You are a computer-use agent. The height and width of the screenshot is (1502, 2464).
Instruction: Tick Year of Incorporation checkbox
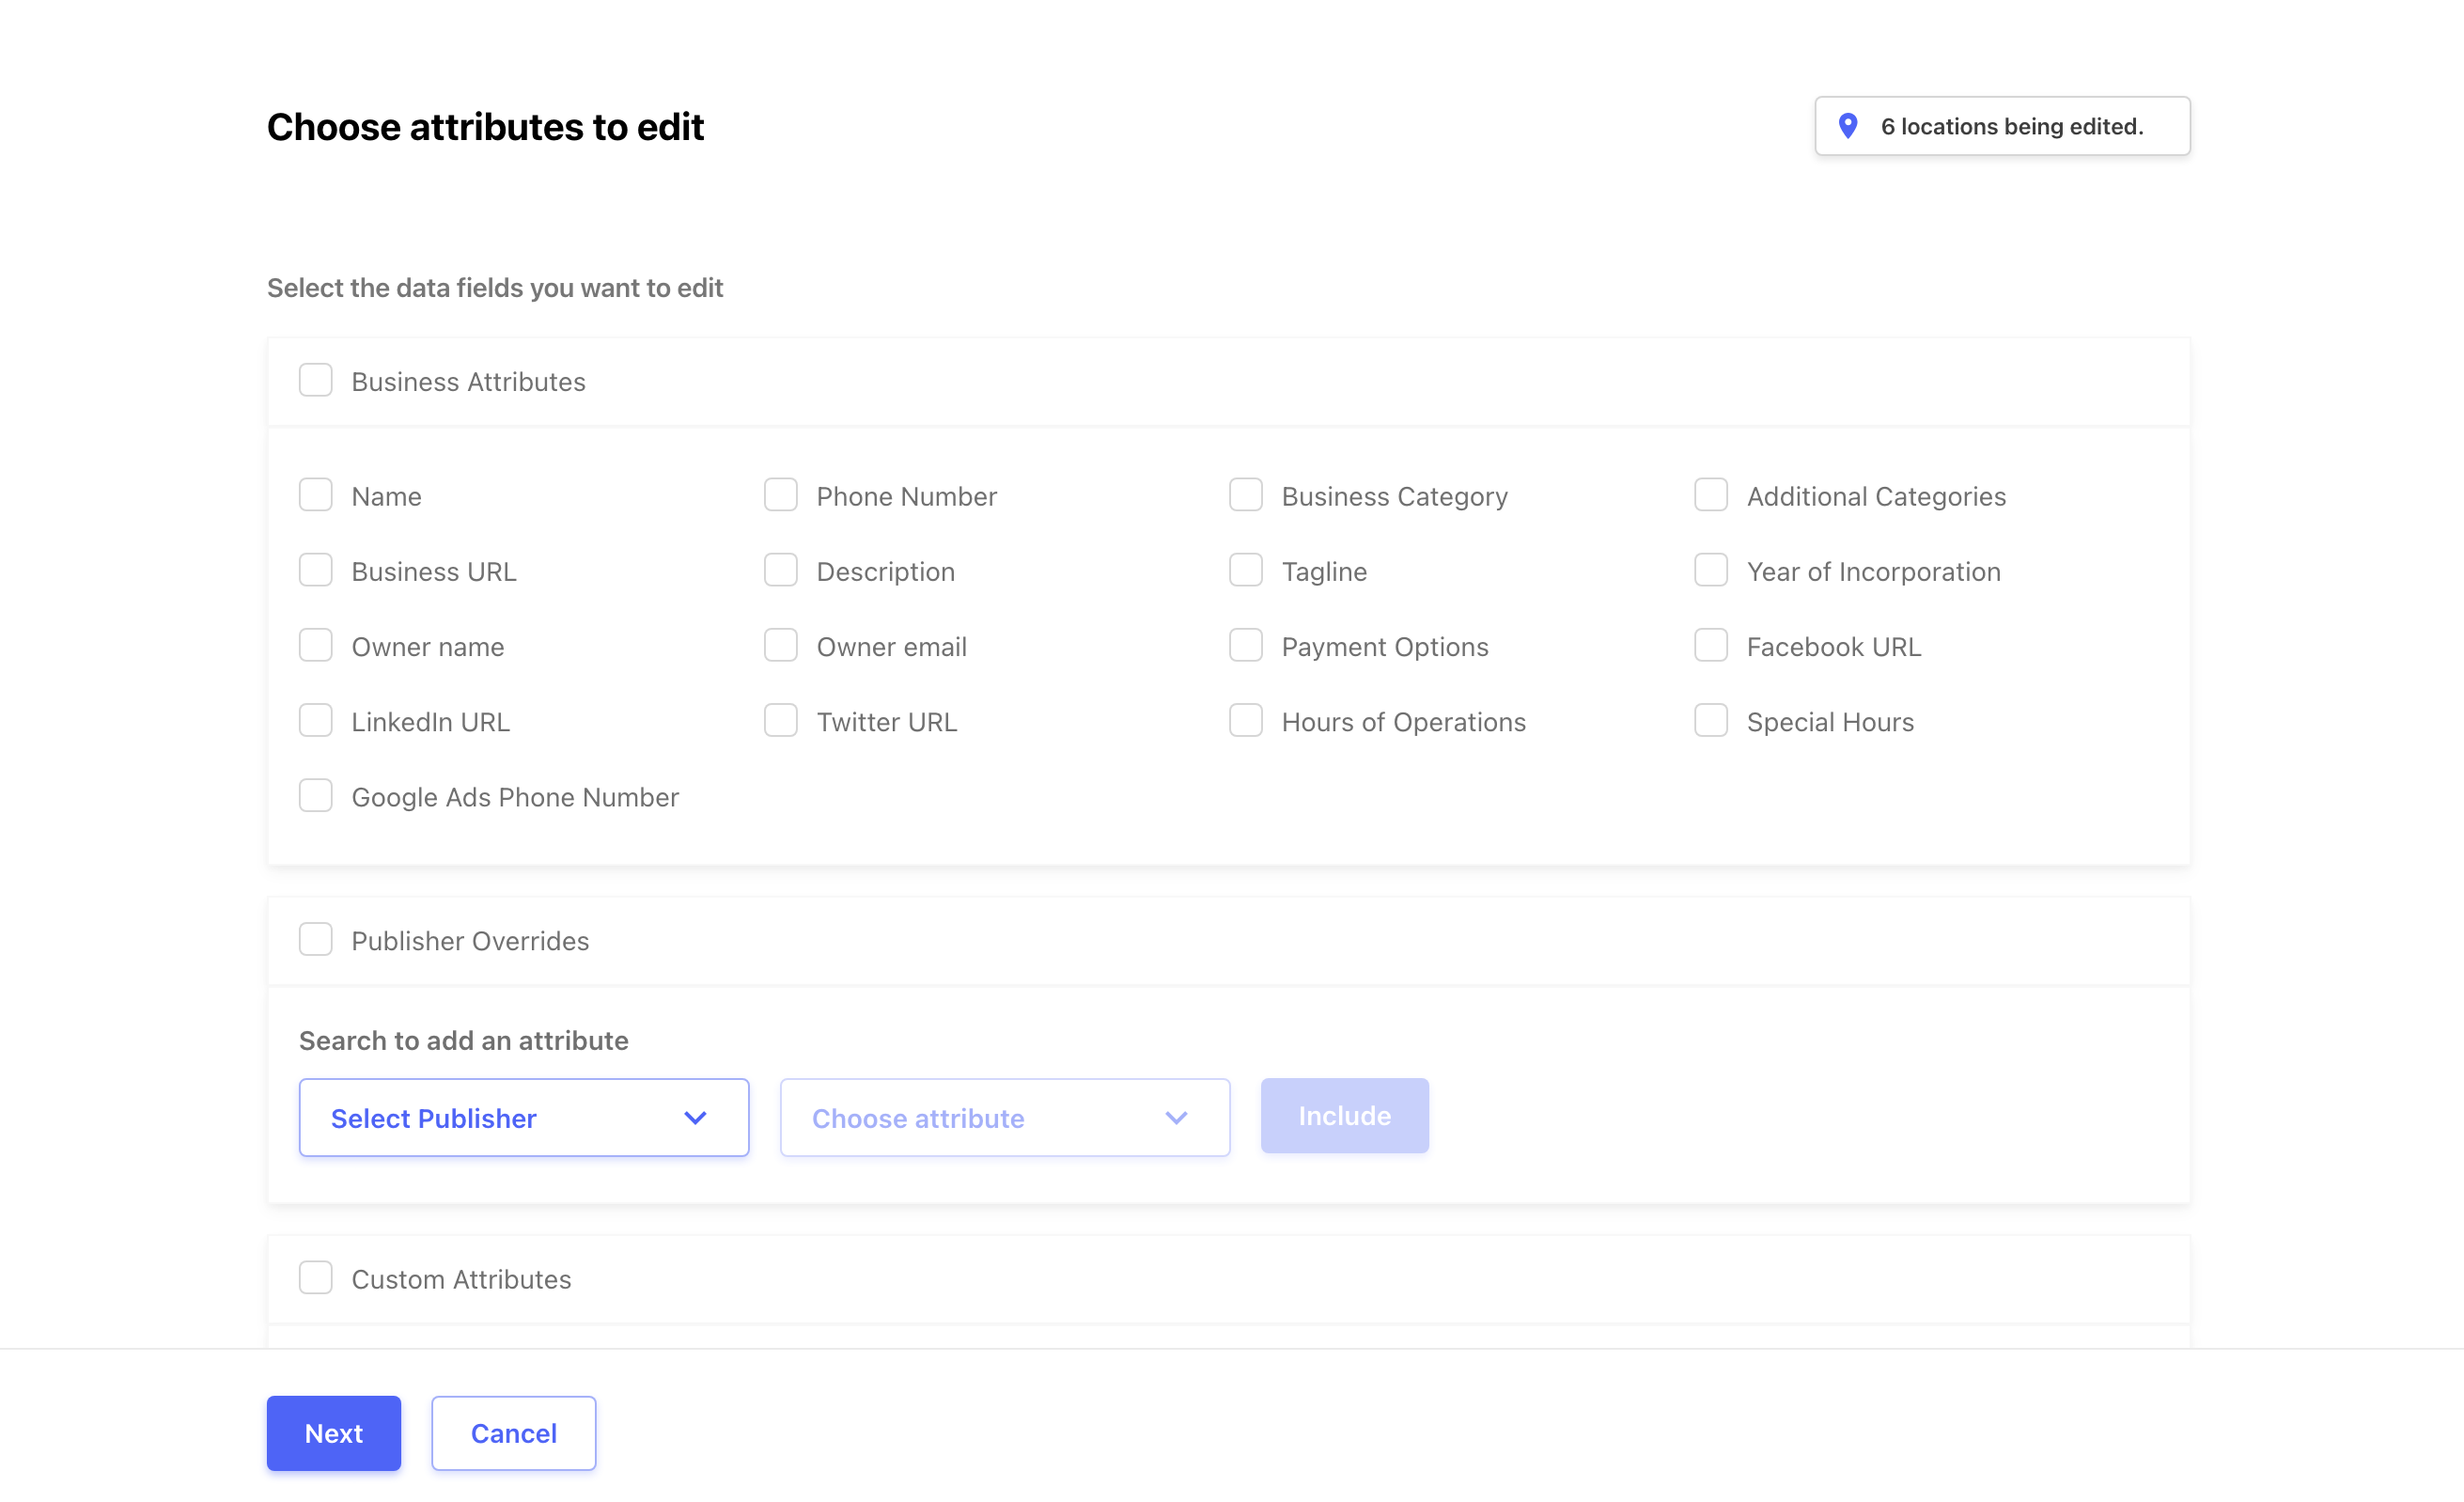tap(1711, 570)
